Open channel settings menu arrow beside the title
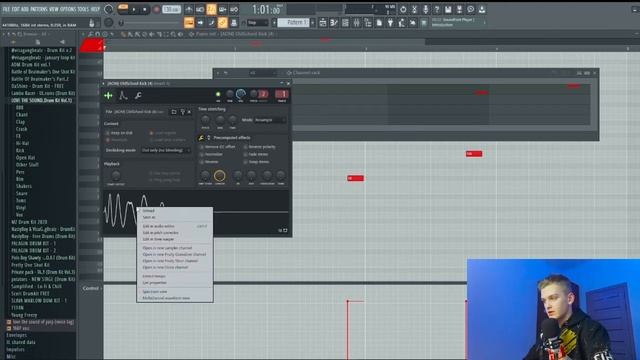 [x=104, y=83]
